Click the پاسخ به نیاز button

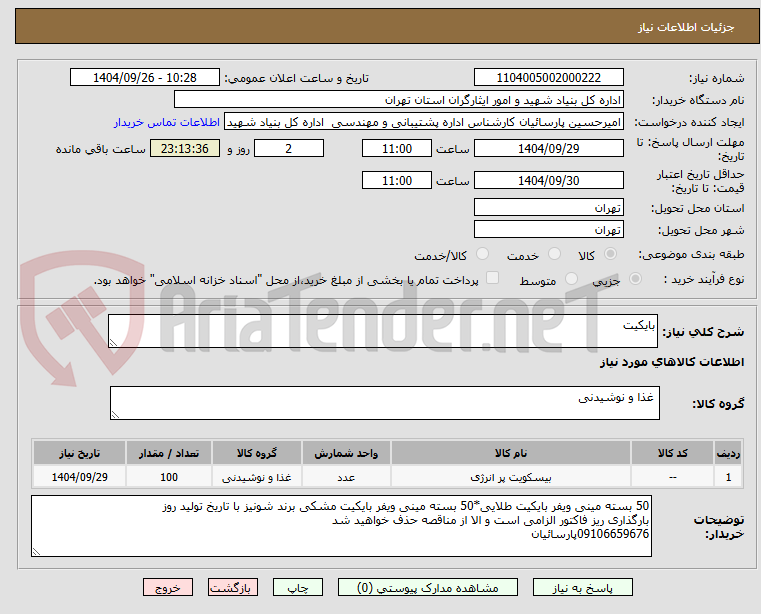click(x=582, y=587)
